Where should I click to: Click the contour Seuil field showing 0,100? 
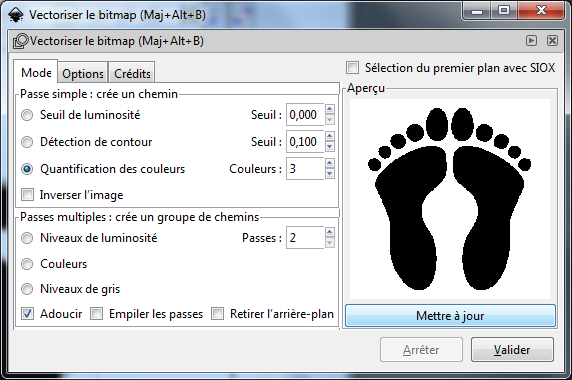[x=305, y=141]
